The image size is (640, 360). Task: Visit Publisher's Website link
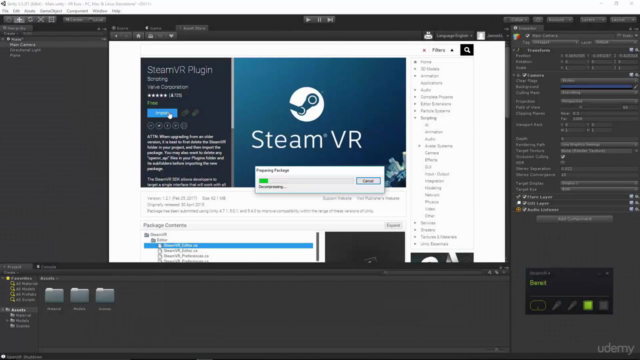click(378, 198)
